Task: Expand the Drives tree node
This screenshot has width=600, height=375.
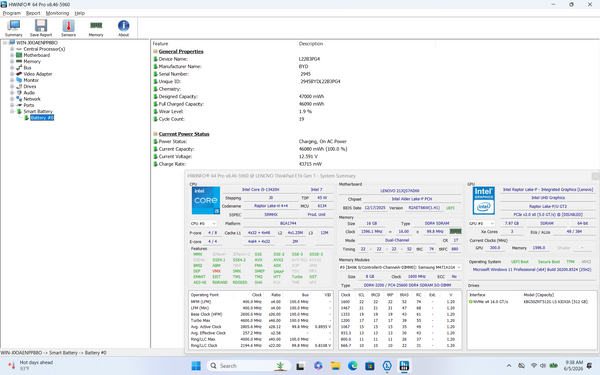Action: [12, 86]
